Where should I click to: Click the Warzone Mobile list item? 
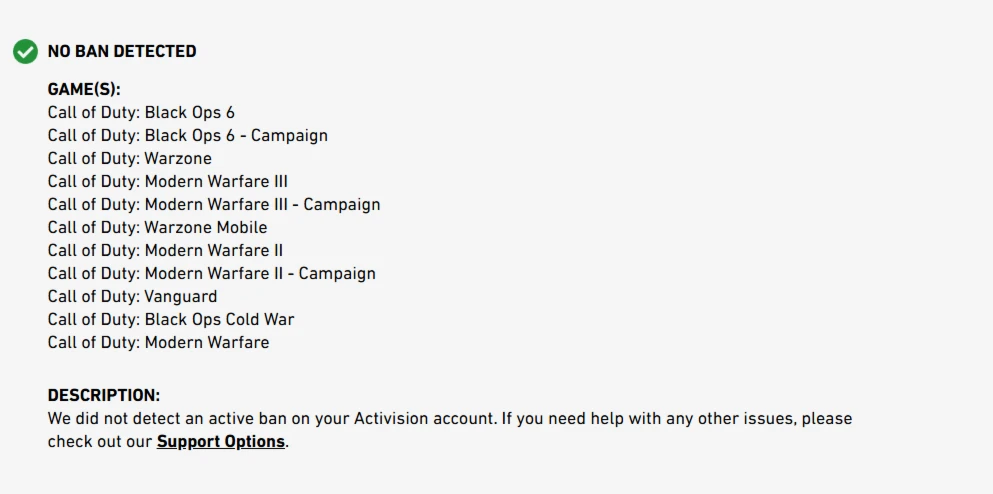tap(158, 227)
